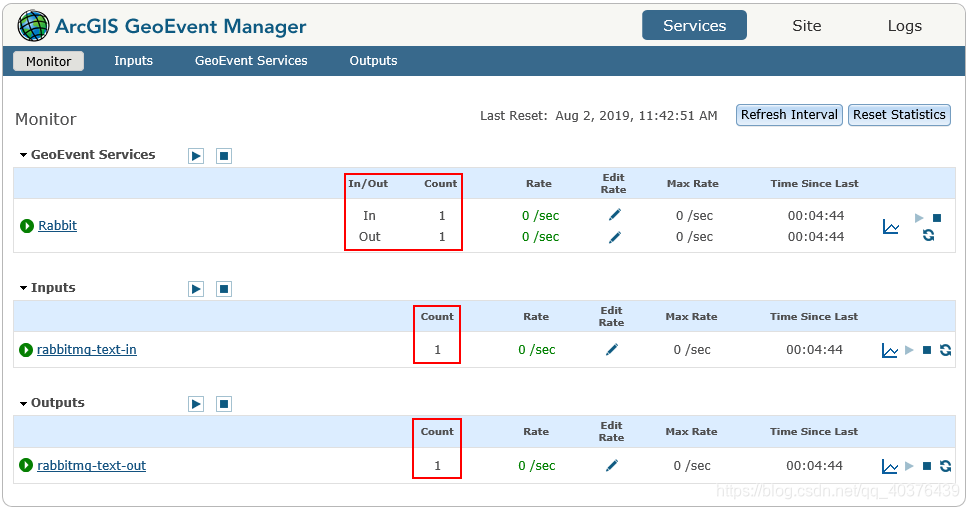Click the ArcGIS GeoEvent Manager globe logo

[x=33, y=26]
